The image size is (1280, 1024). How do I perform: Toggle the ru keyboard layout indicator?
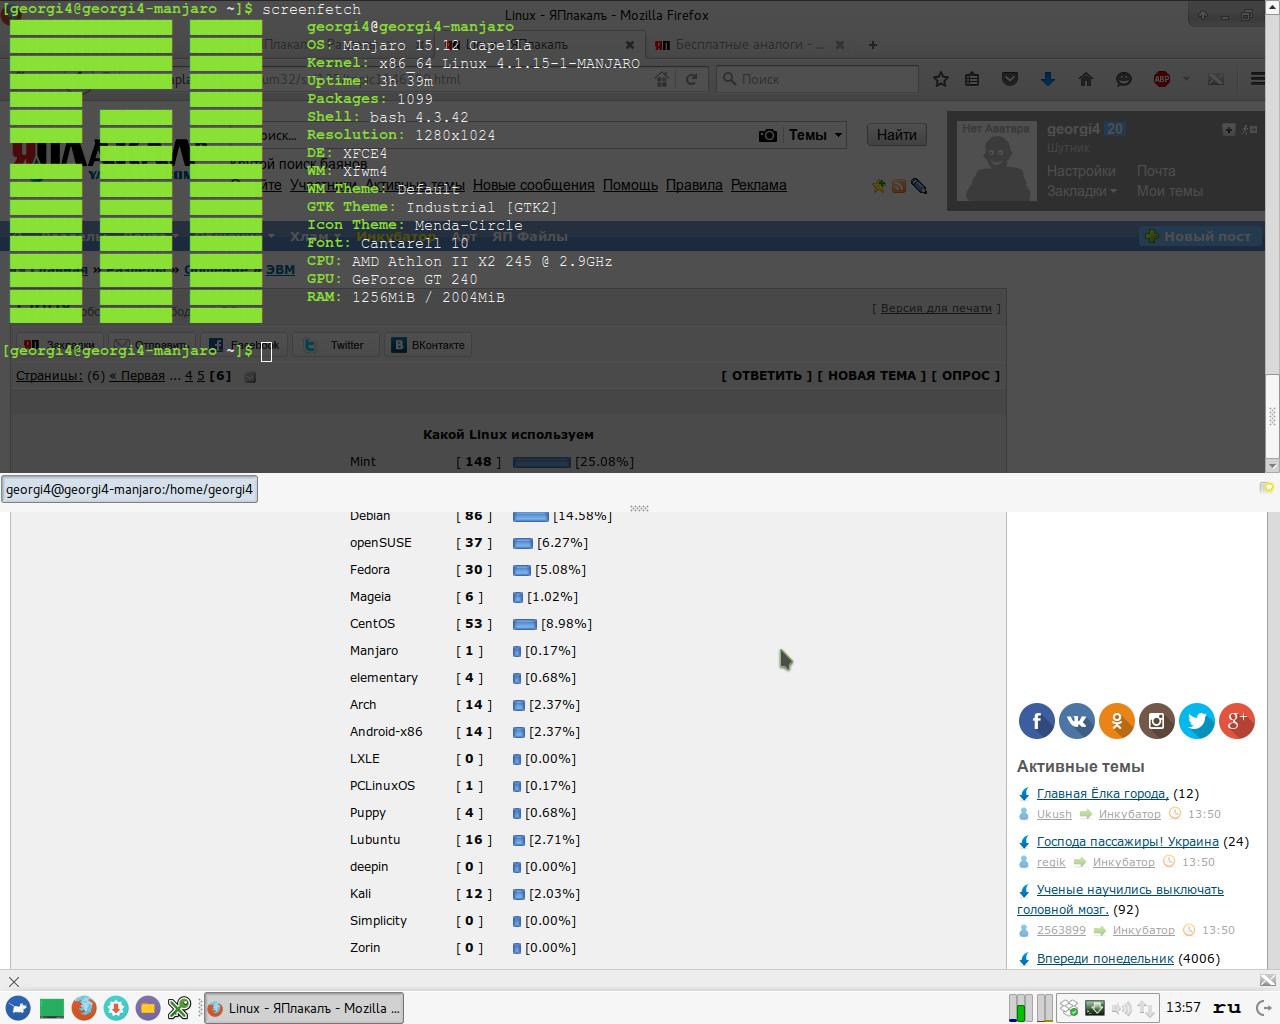tap(1227, 1008)
